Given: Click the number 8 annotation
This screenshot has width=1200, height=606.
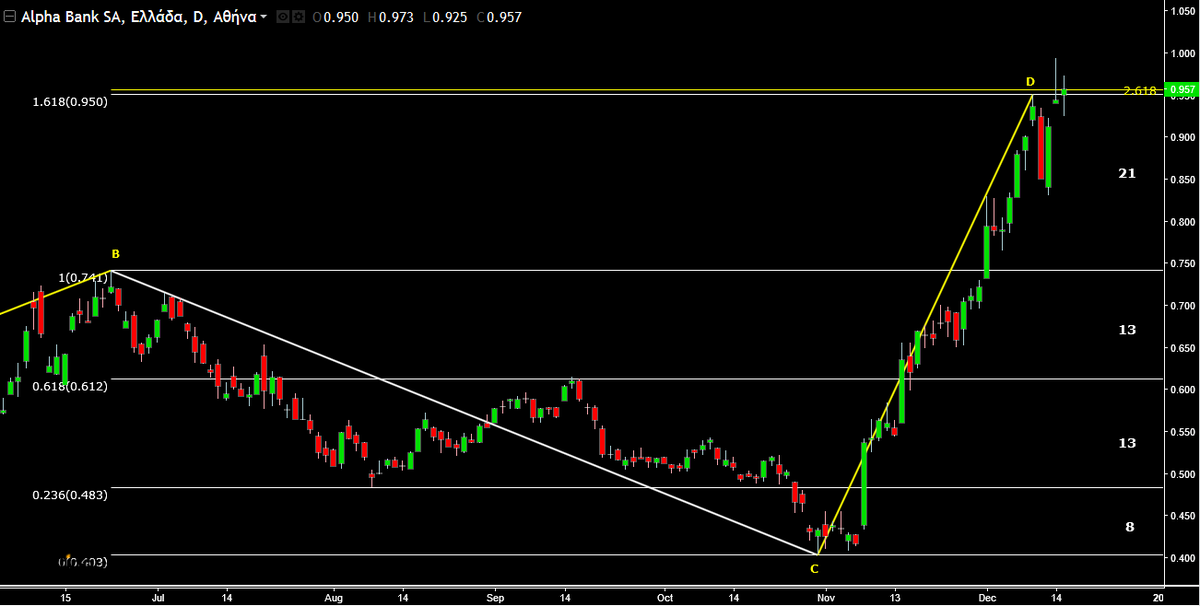Looking at the screenshot, I should point(1130,527).
